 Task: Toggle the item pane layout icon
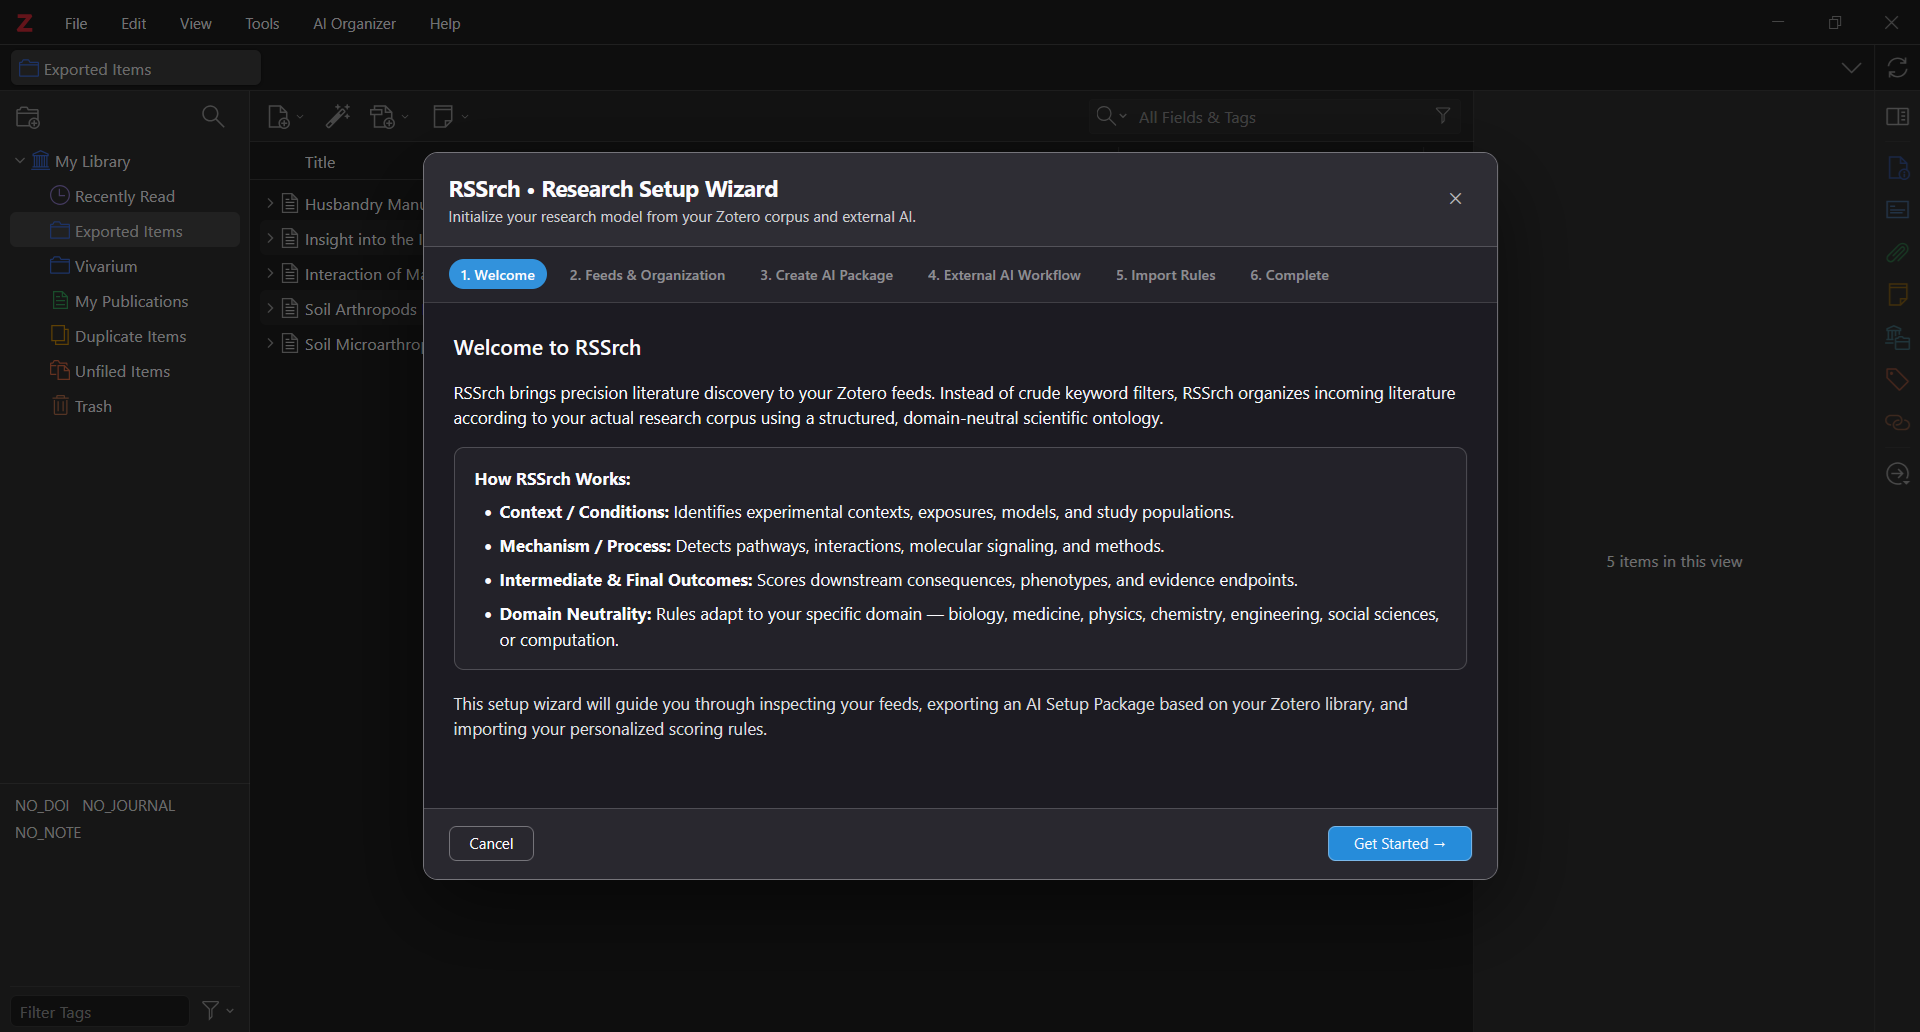[1897, 117]
